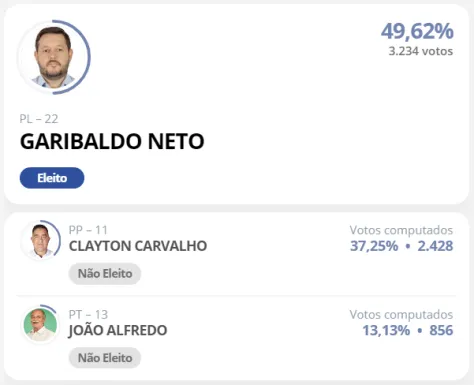
Task: Click the 3.234 votos count
Action: 421,51
